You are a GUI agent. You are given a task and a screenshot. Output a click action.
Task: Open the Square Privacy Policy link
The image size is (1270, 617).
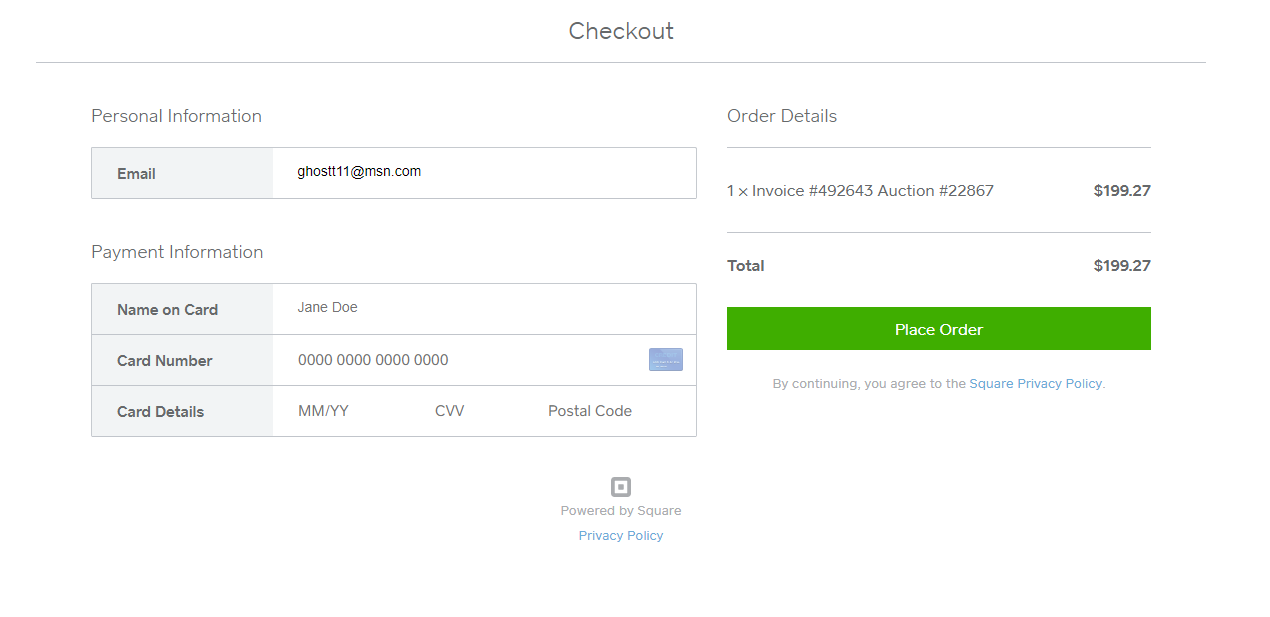point(1036,384)
